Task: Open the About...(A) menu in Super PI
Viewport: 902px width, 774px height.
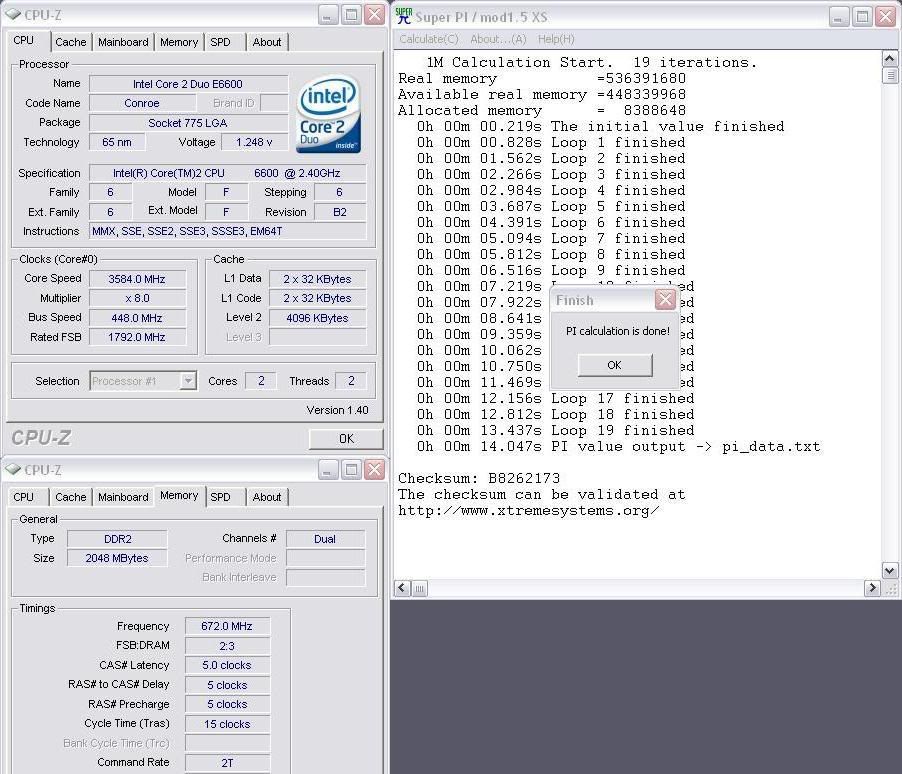Action: tap(498, 39)
